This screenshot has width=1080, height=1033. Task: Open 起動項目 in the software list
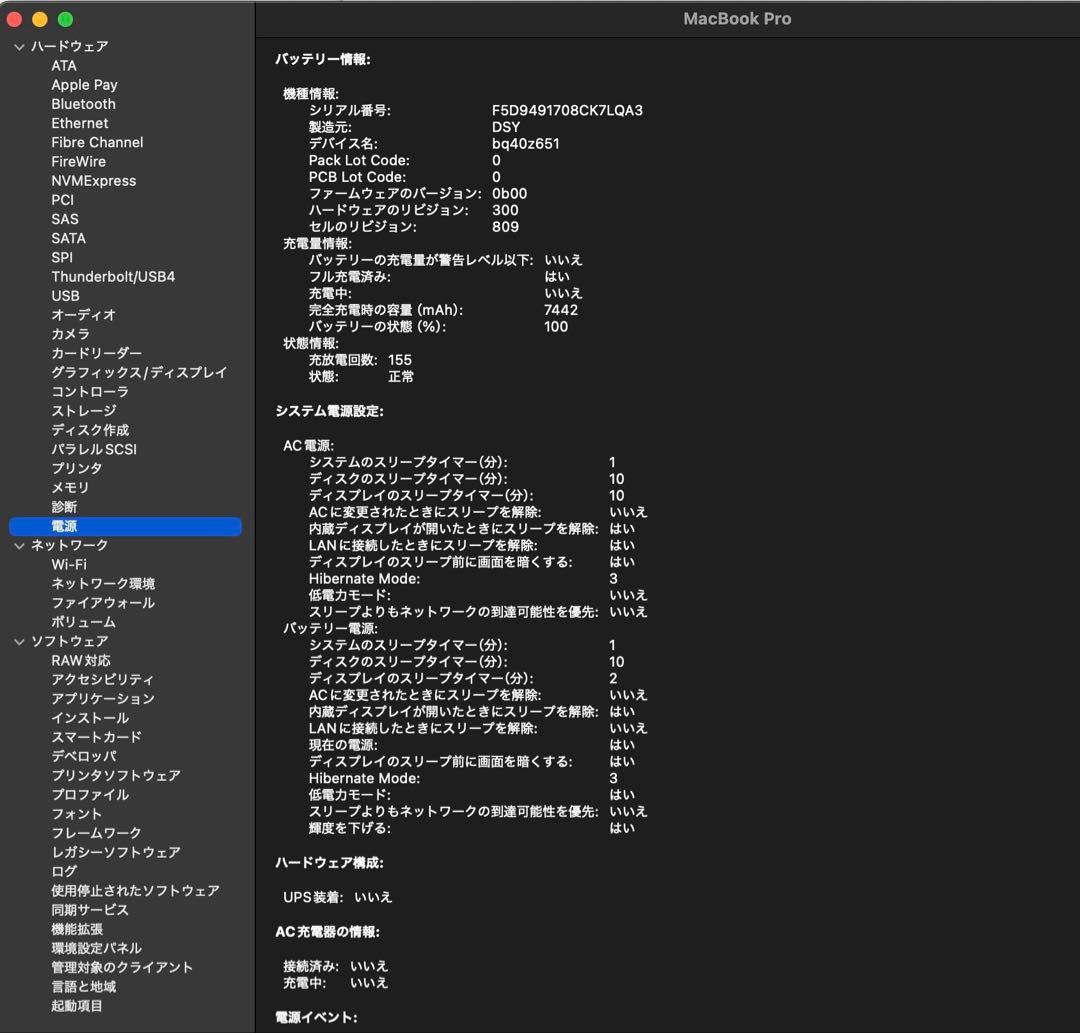click(77, 1006)
